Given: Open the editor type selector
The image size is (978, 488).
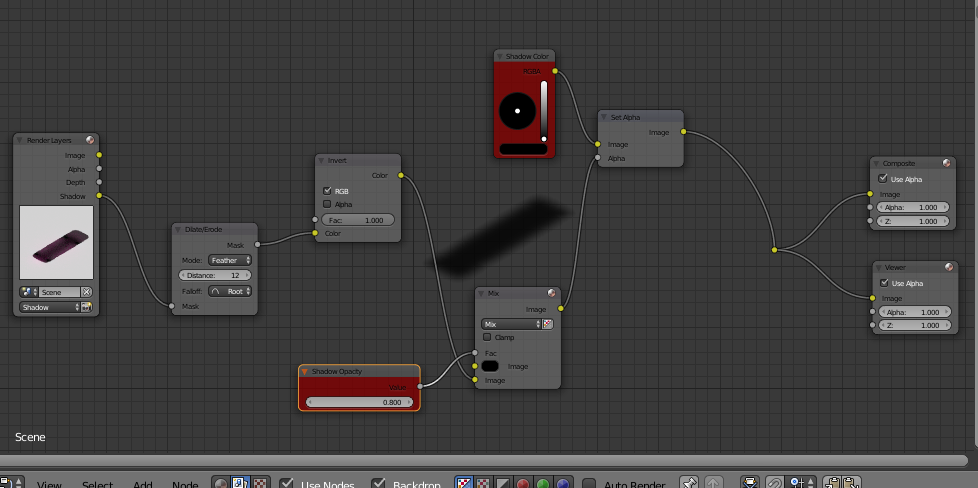Looking at the screenshot, I should click(x=12, y=484).
